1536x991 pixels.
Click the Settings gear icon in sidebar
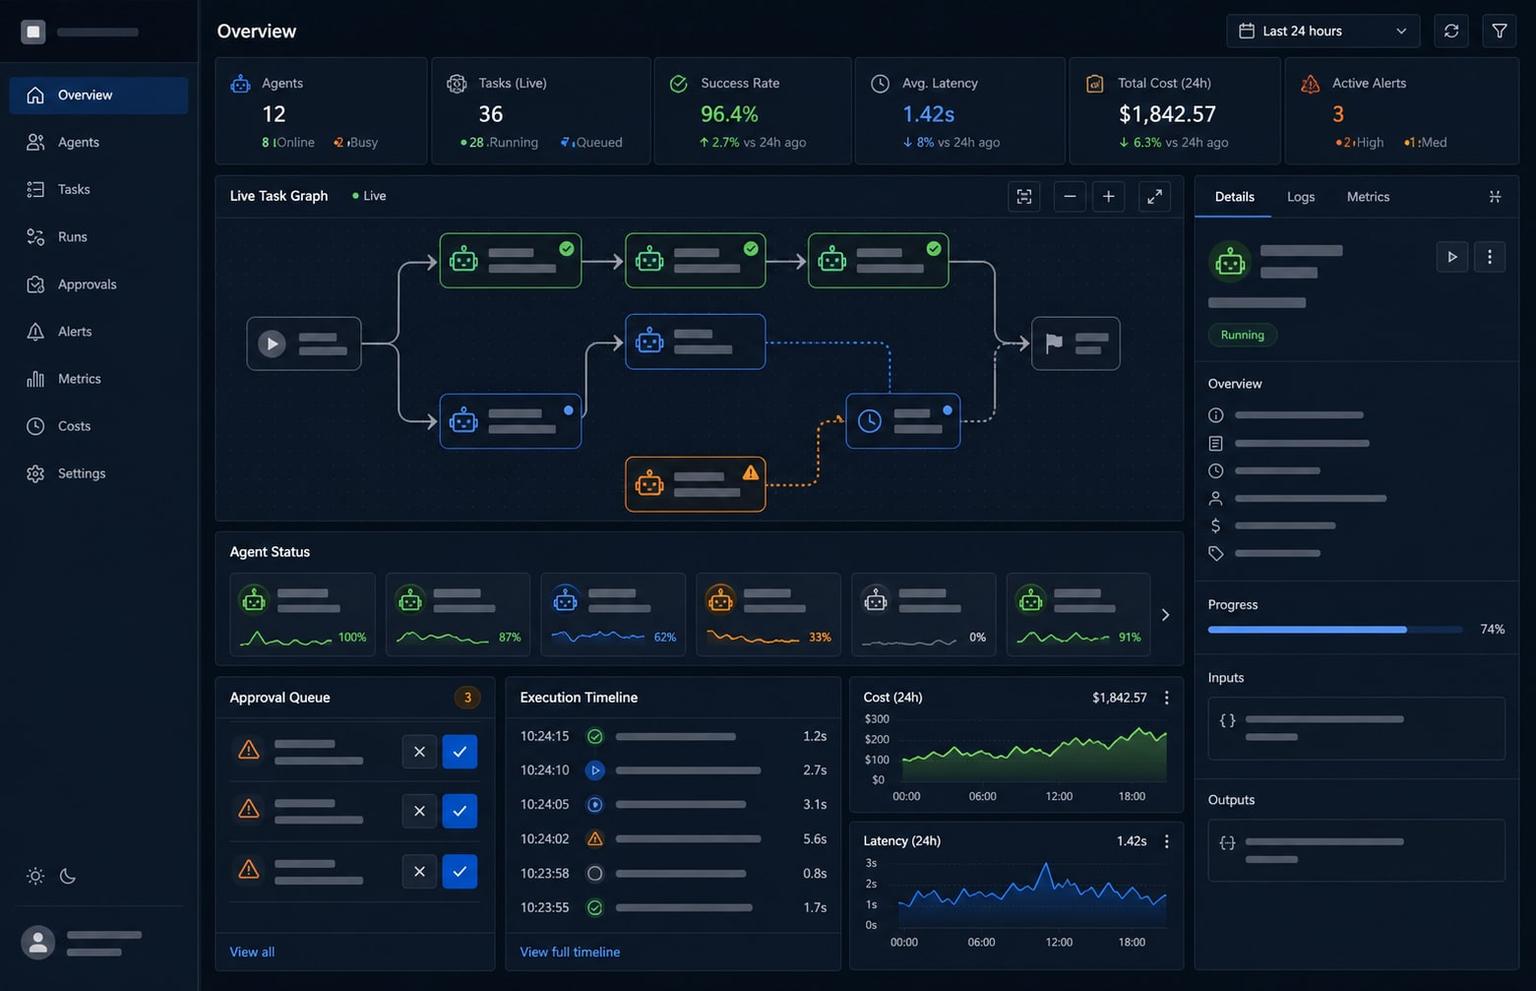pos(35,473)
